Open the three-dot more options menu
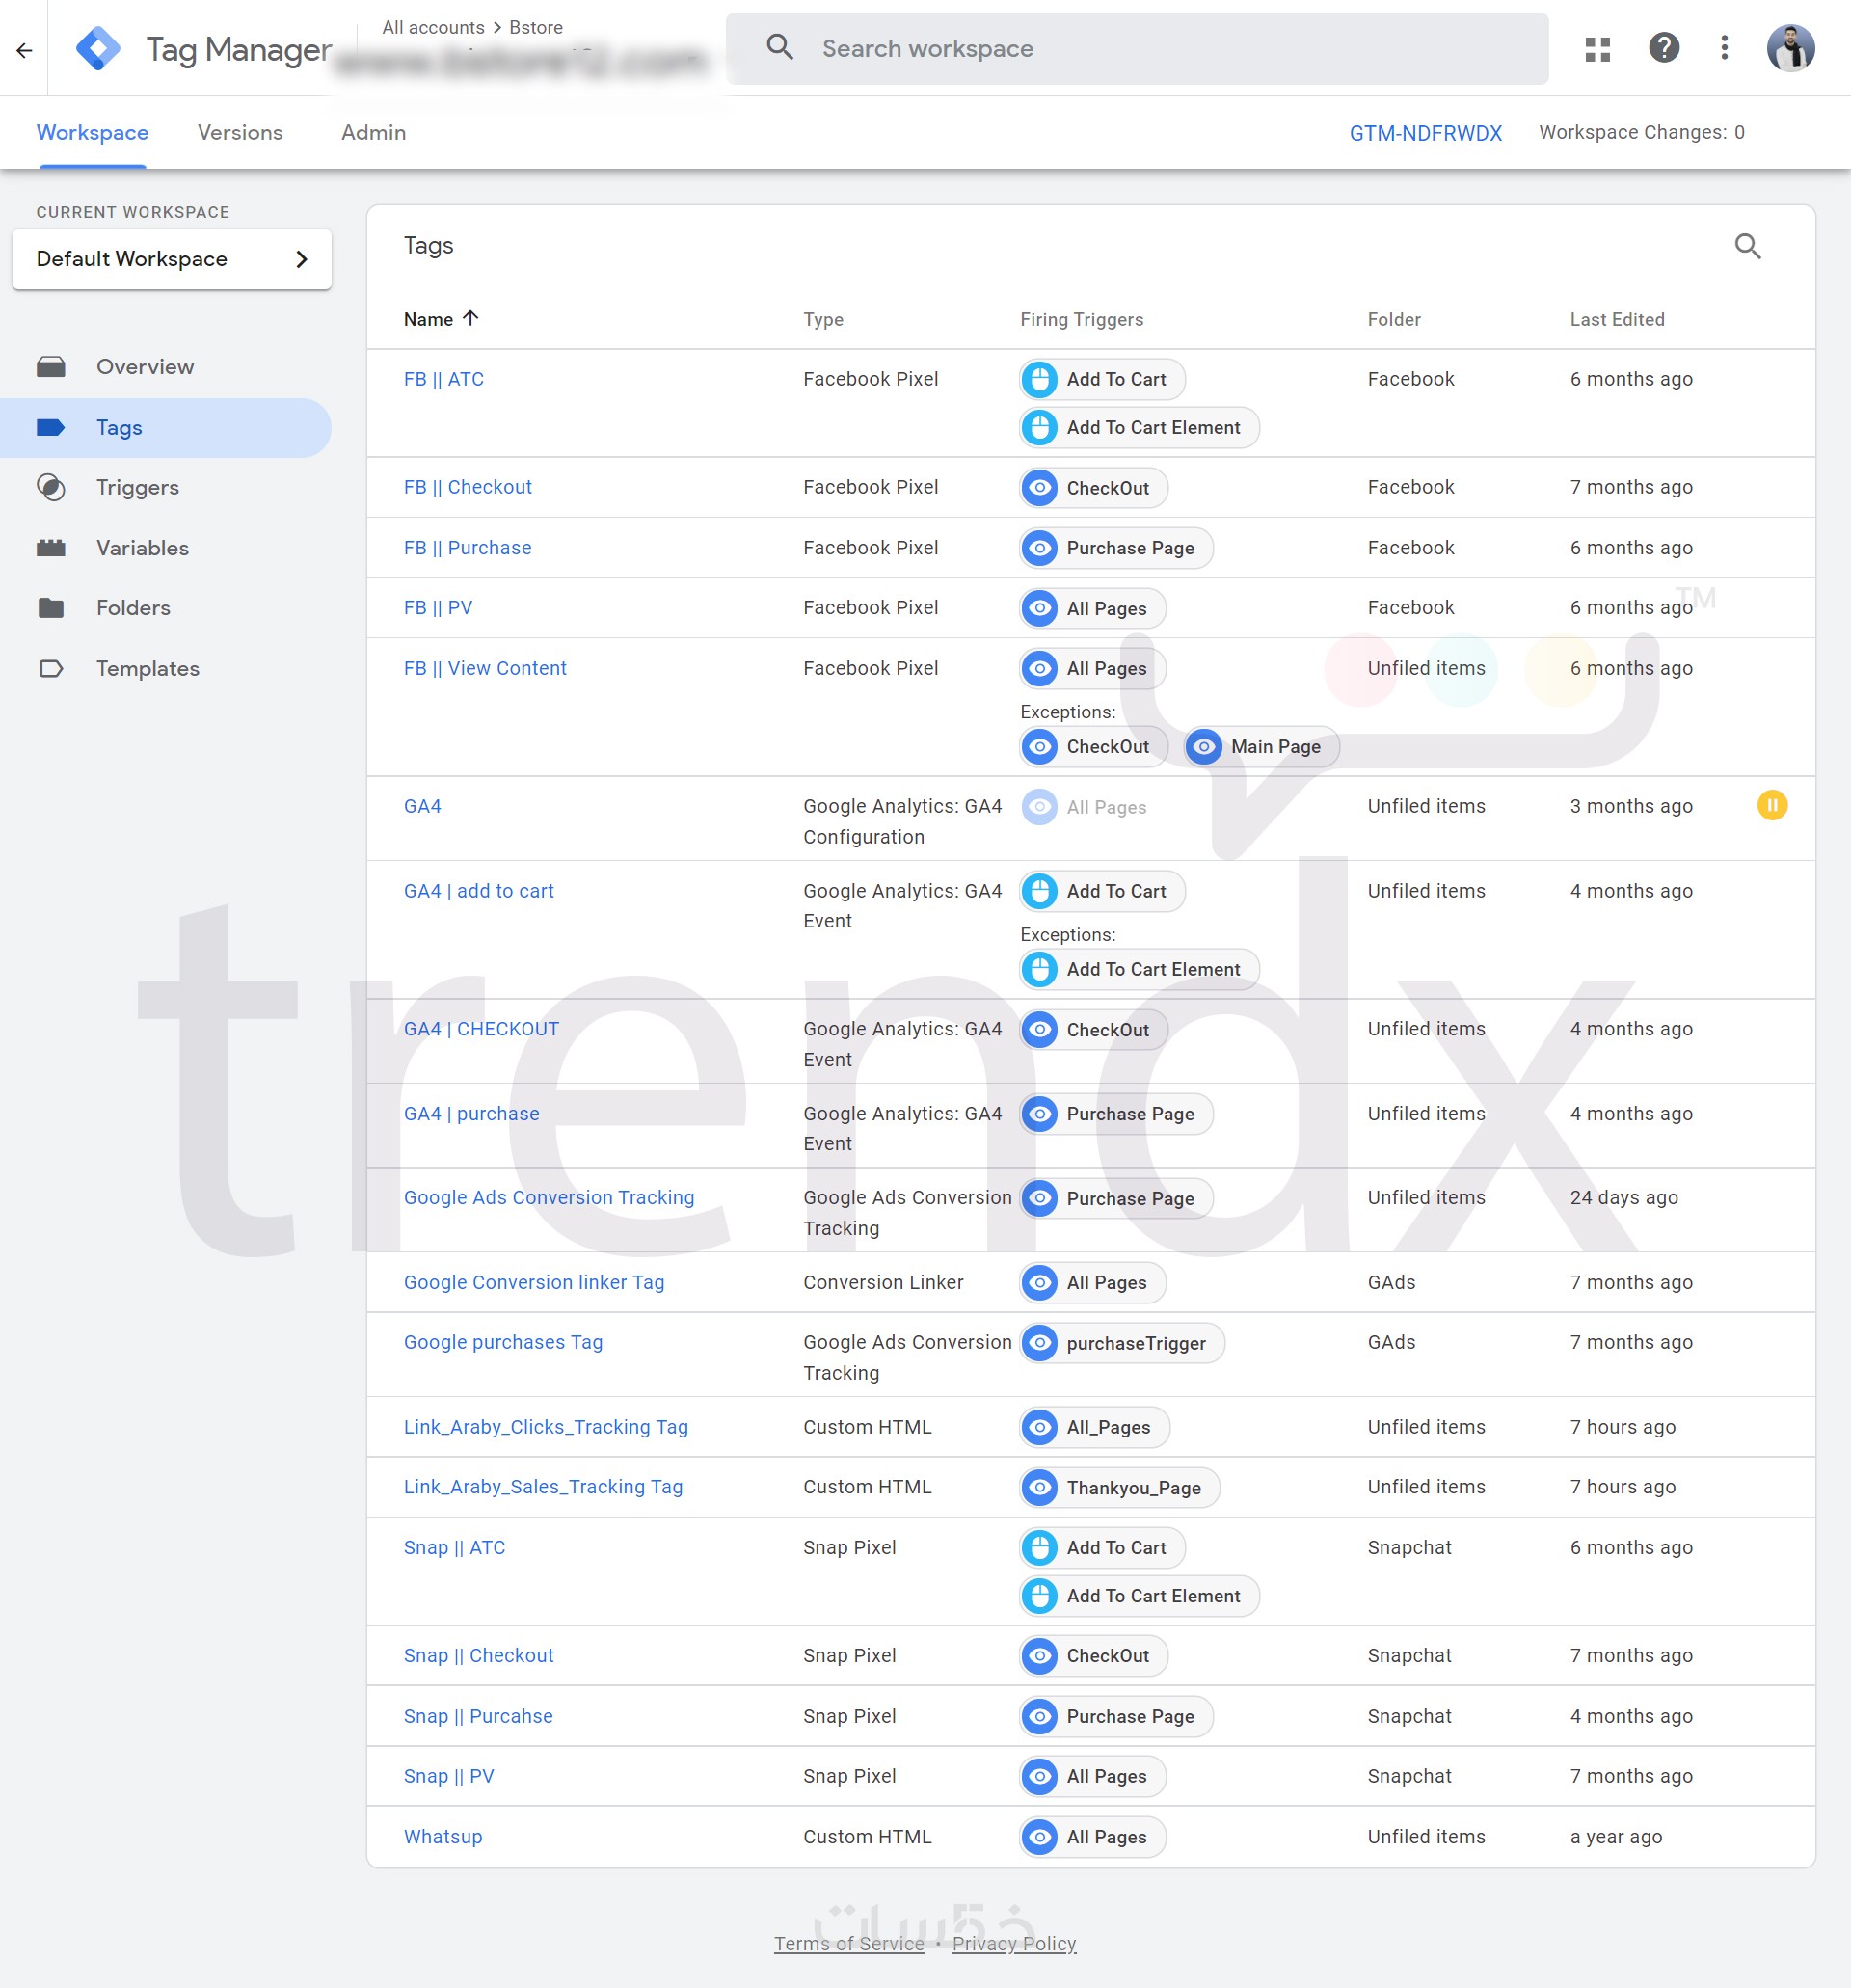This screenshot has height=1988, width=1851. (1724, 48)
